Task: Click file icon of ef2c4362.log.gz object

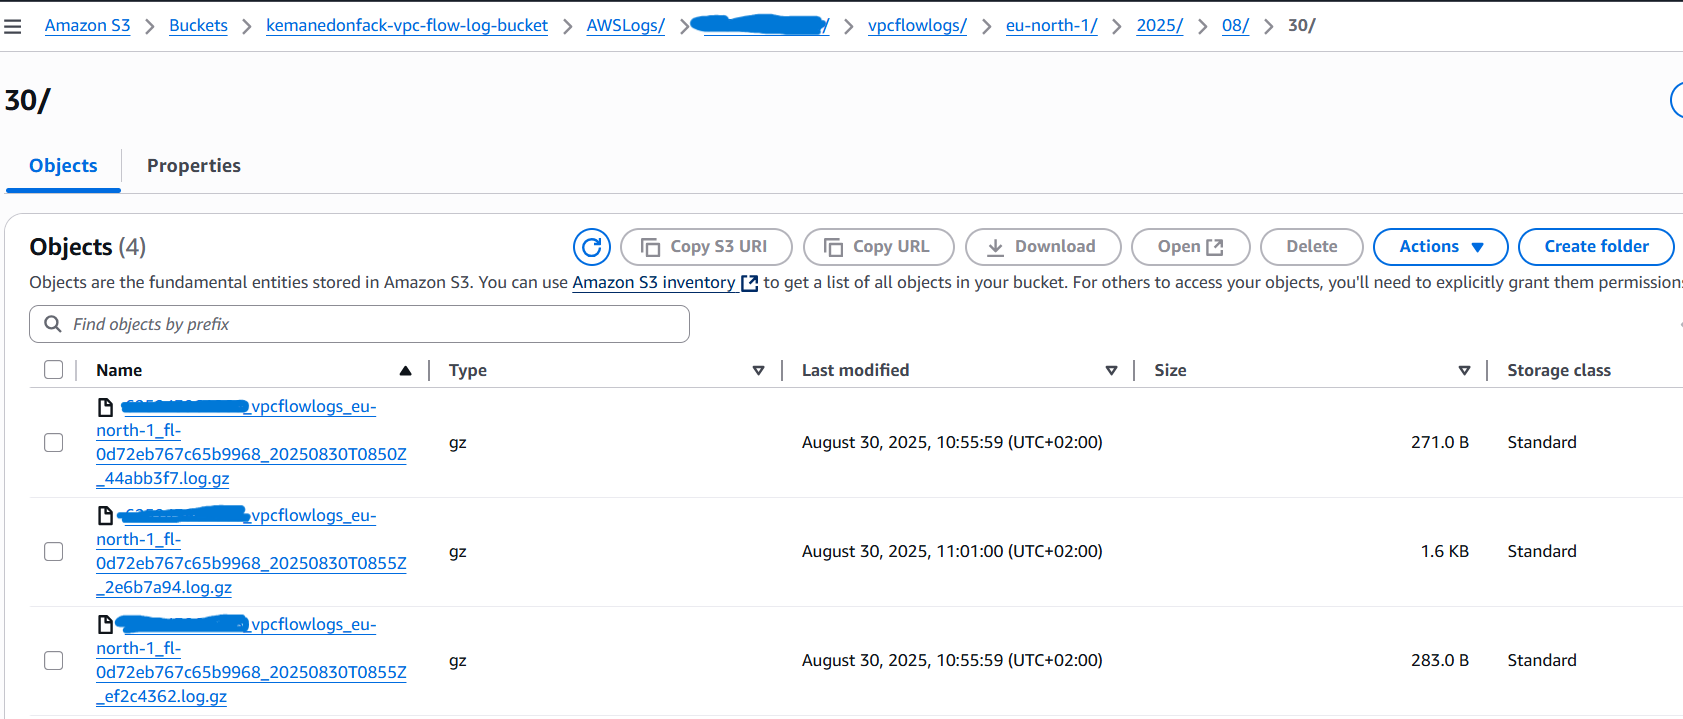Action: tap(105, 625)
